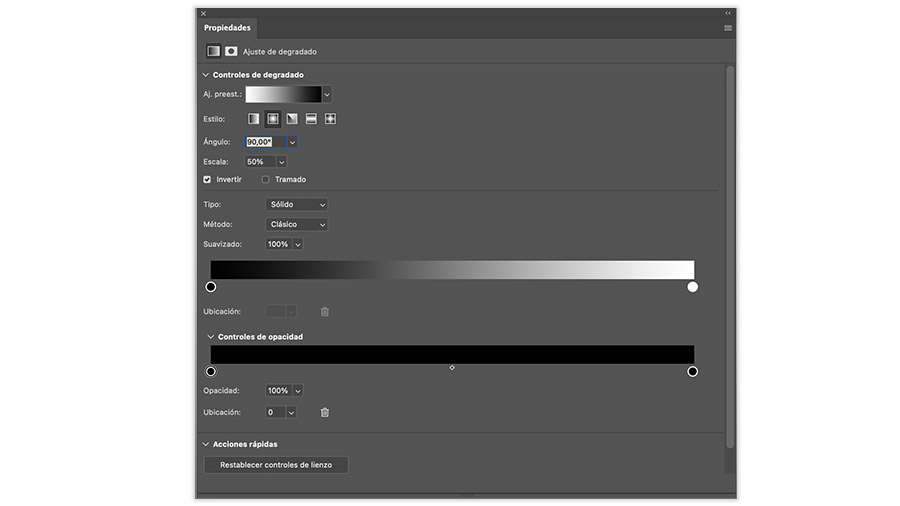Click the Suavizado value field 100%
This screenshot has height=506, width=900.
[280, 244]
